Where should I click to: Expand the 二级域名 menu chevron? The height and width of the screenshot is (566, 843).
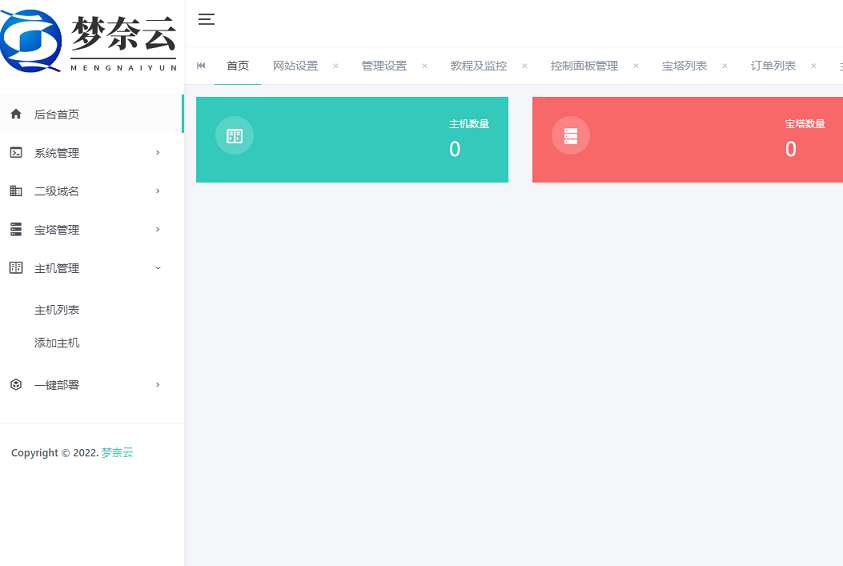158,191
